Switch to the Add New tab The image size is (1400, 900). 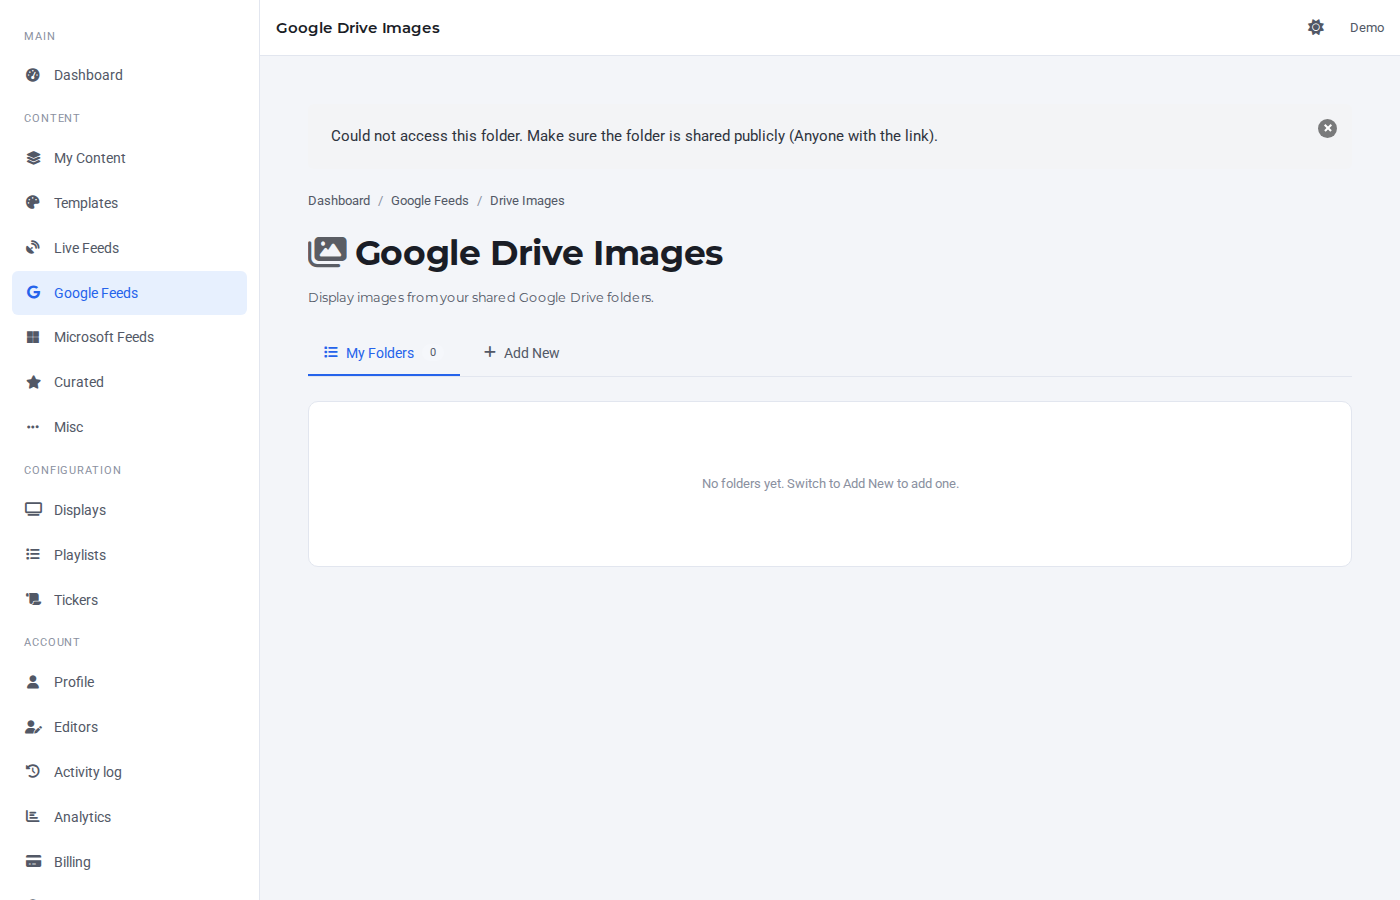[521, 353]
